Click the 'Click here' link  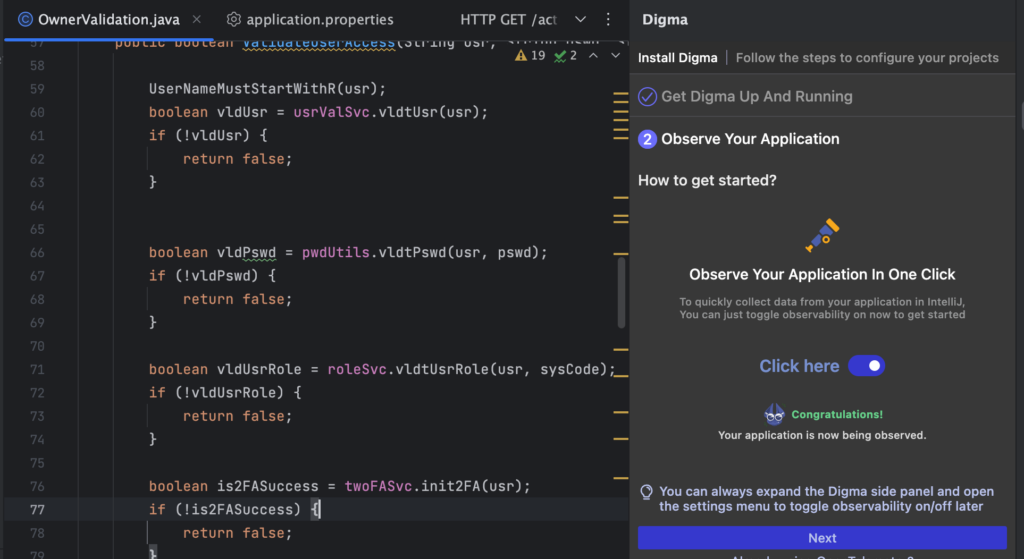click(799, 366)
